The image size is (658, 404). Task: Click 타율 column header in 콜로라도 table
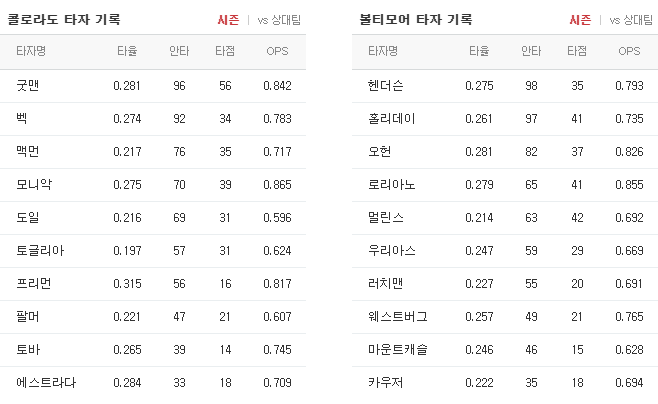coord(127,51)
